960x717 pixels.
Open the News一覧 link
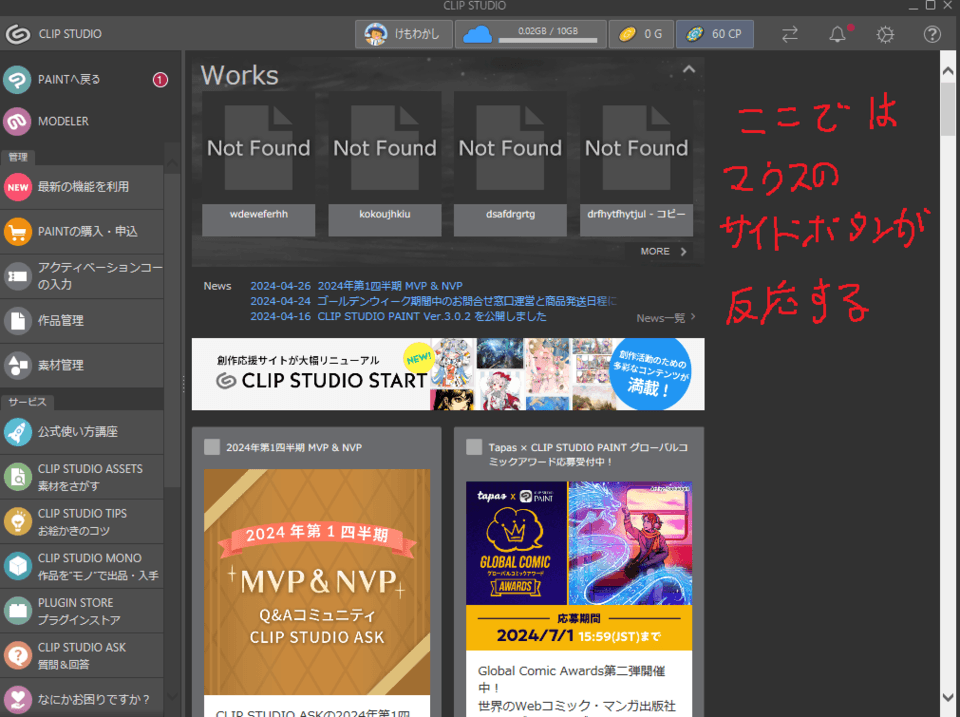click(666, 318)
